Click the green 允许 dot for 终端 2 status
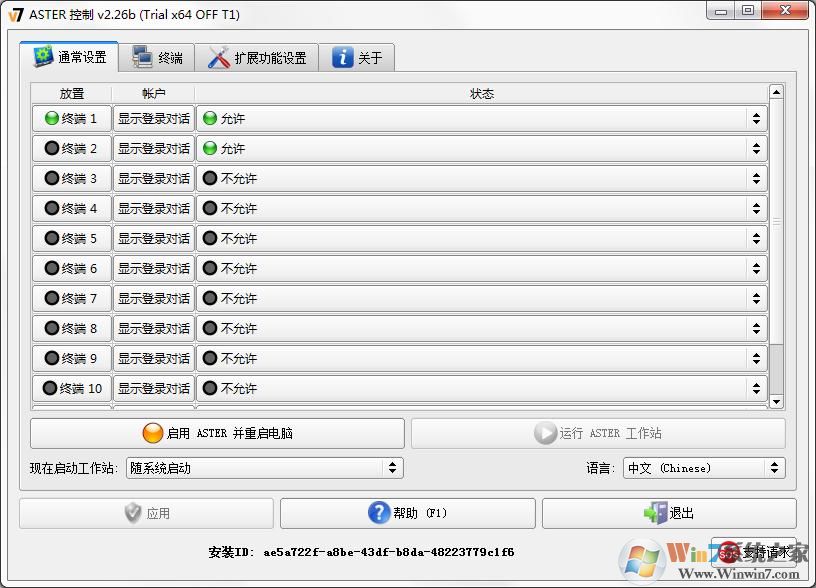Image resolution: width=816 pixels, height=588 pixels. pos(210,149)
